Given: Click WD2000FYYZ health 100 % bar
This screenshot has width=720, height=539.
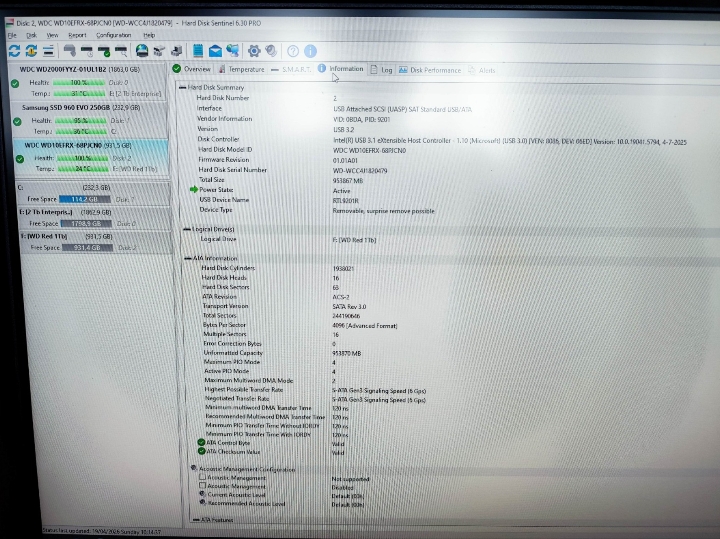Looking at the screenshot, I should click(x=79, y=83).
